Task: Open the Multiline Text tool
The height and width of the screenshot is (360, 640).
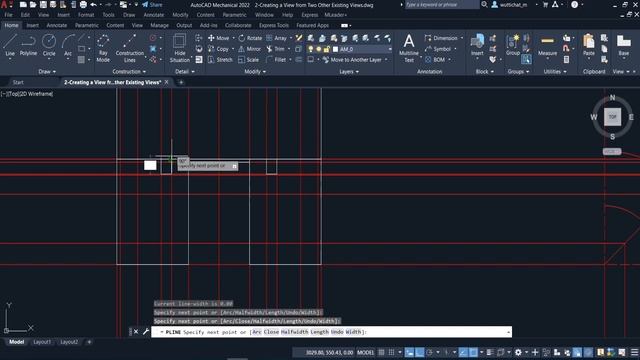Action: coord(409,48)
